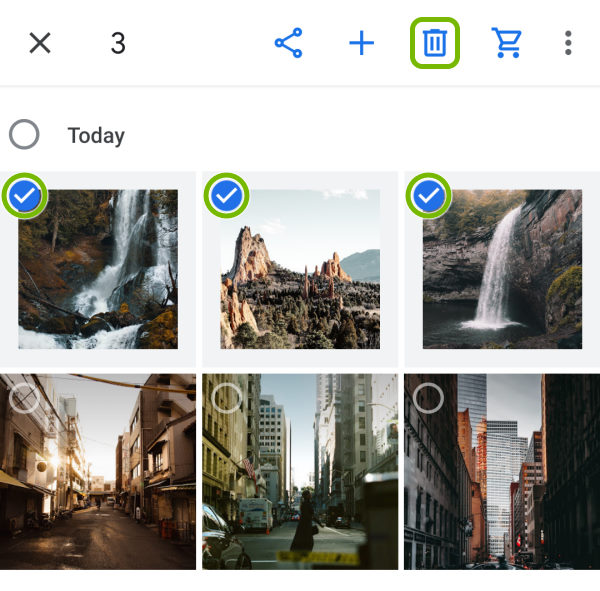Select the sunlit alley street photo

coord(24,398)
